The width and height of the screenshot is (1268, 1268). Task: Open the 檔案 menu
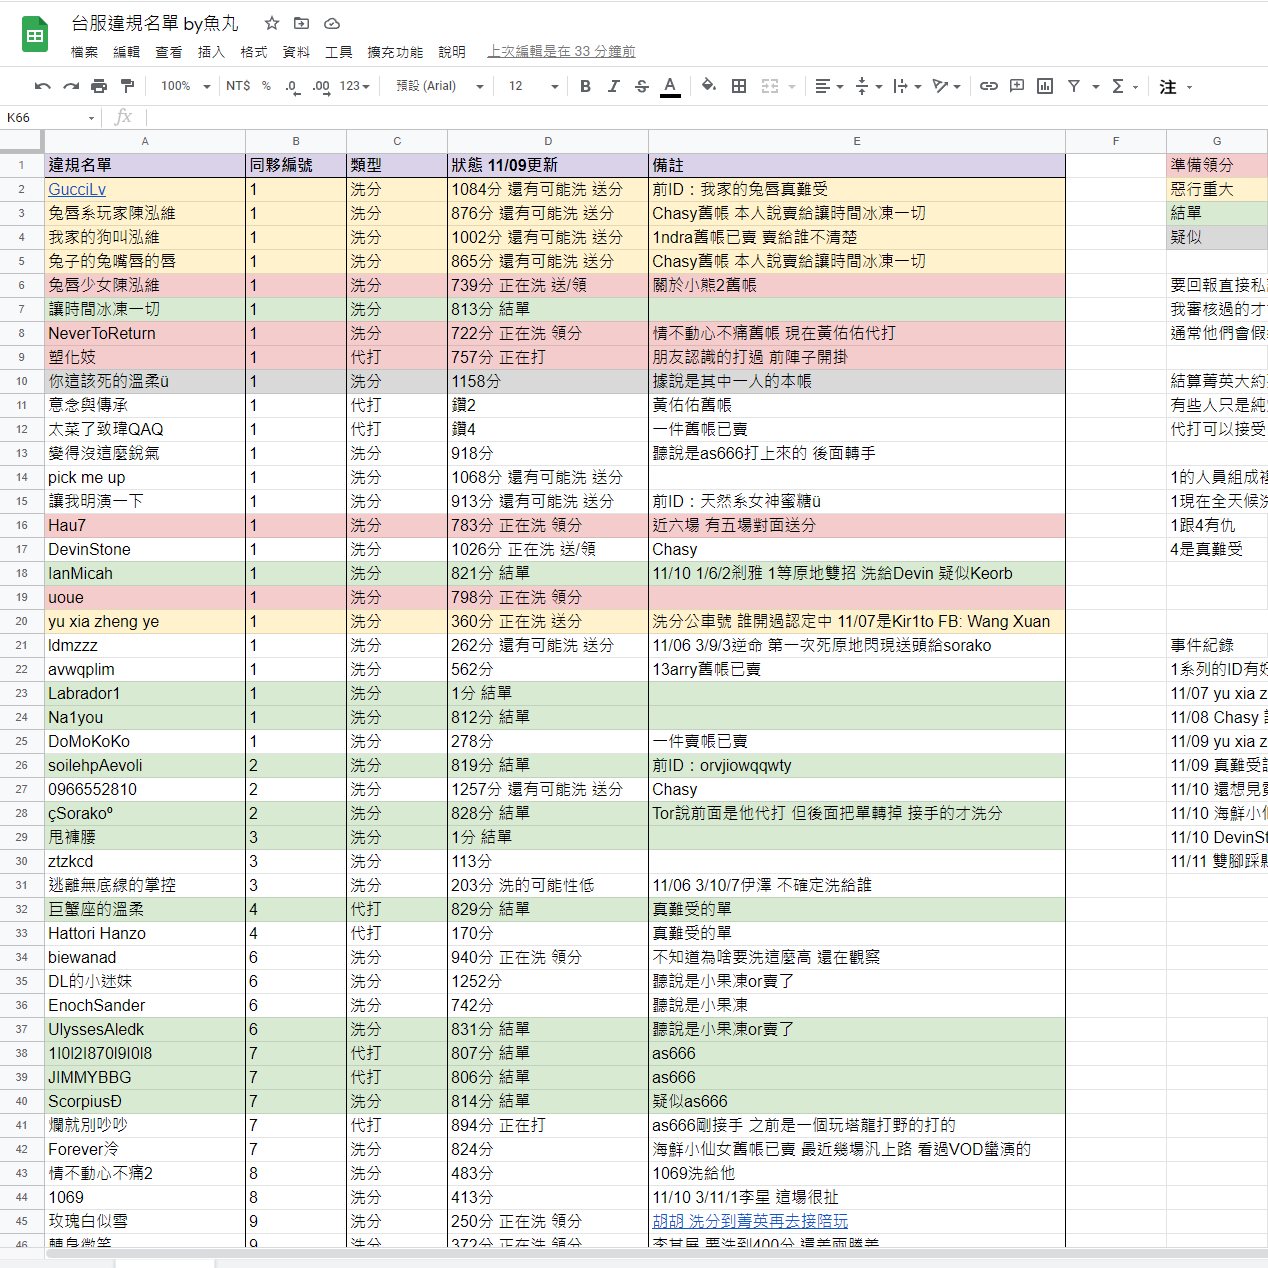point(85,52)
